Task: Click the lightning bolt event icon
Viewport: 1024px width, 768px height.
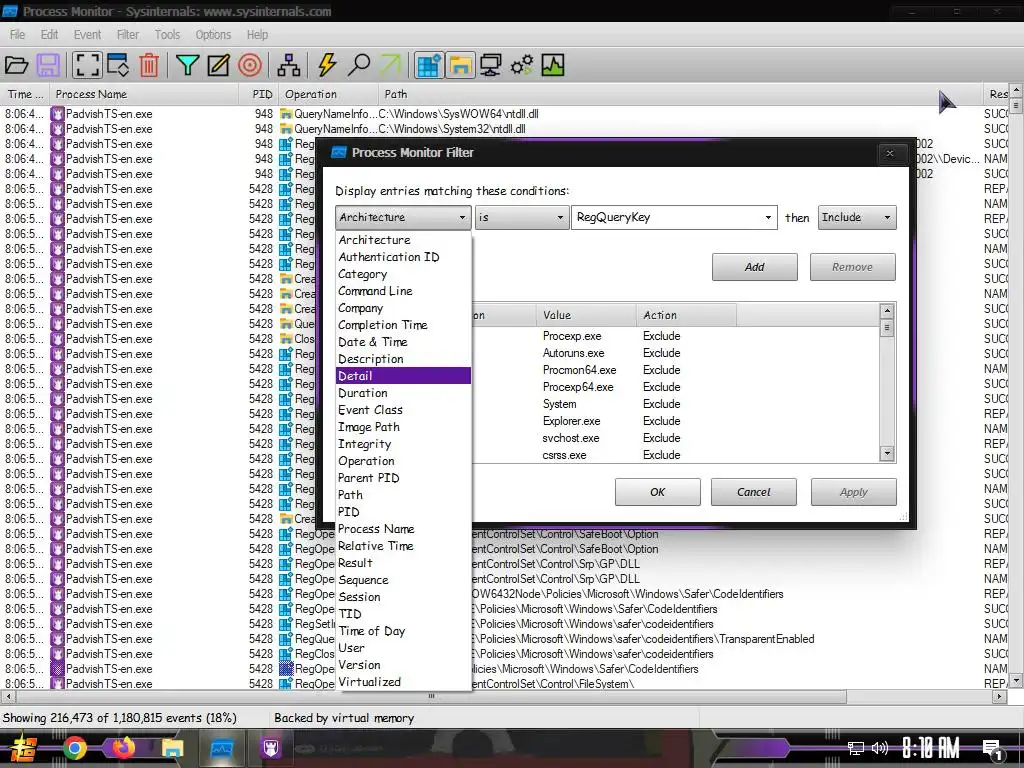Action: pos(327,65)
